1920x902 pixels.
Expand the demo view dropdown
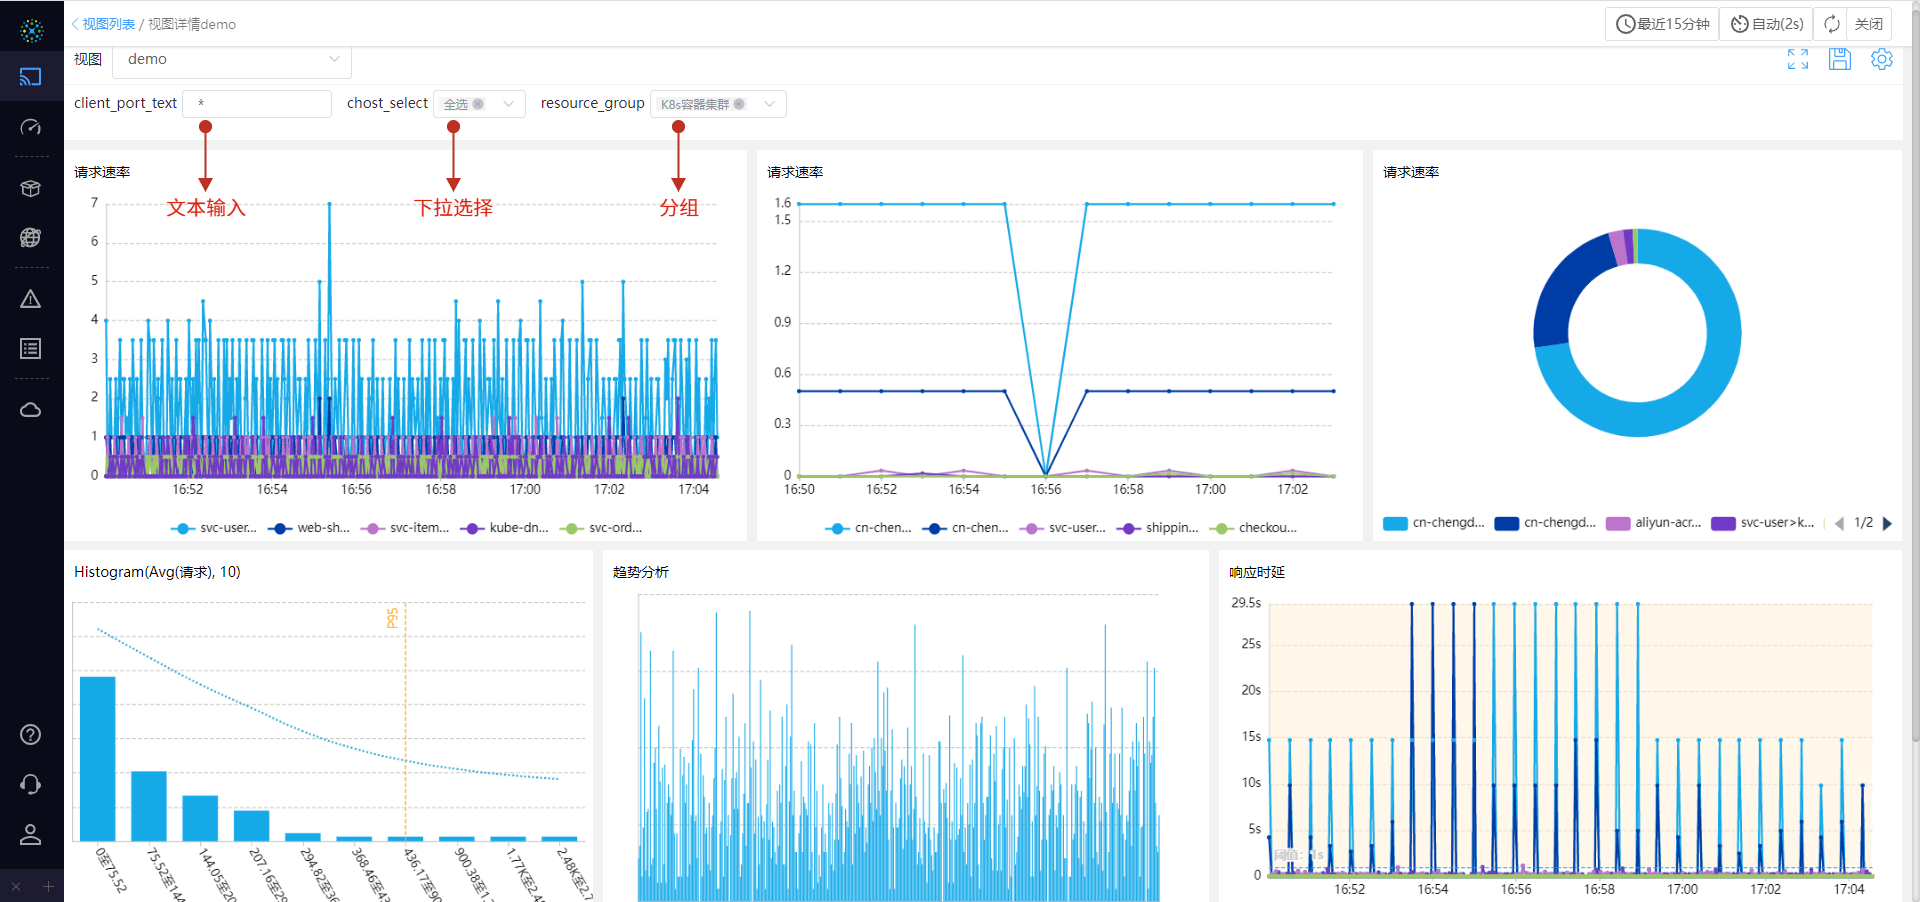pyautogui.click(x=232, y=60)
